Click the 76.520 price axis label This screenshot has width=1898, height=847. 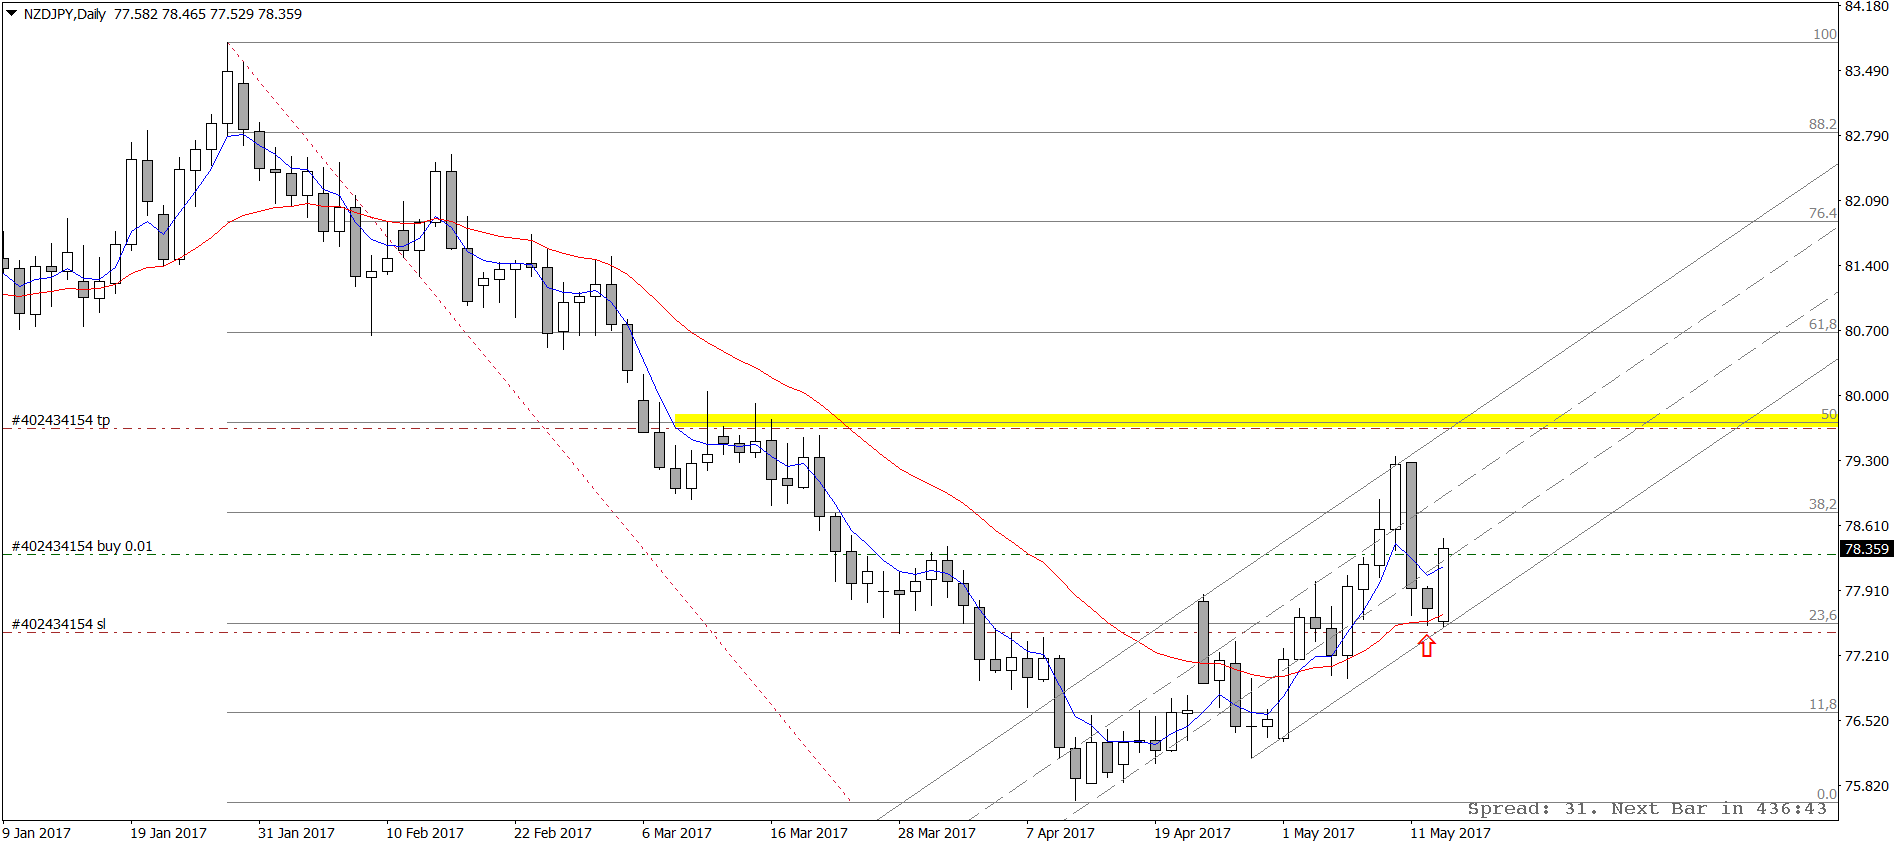tap(1867, 721)
